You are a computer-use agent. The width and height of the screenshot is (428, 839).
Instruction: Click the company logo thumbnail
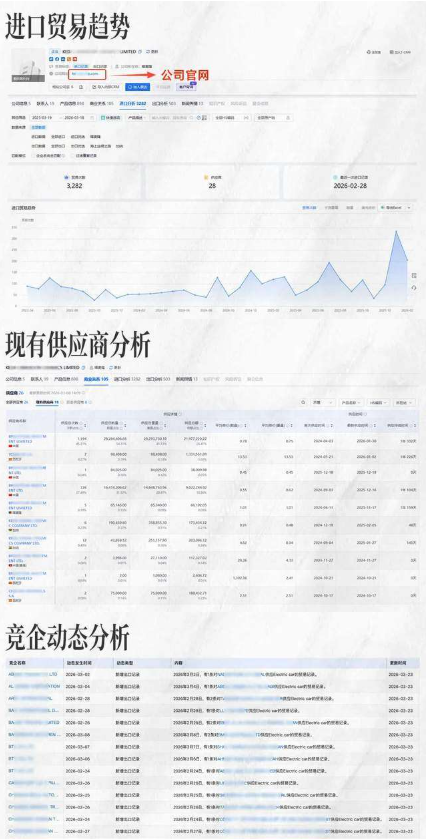[x=28, y=65]
